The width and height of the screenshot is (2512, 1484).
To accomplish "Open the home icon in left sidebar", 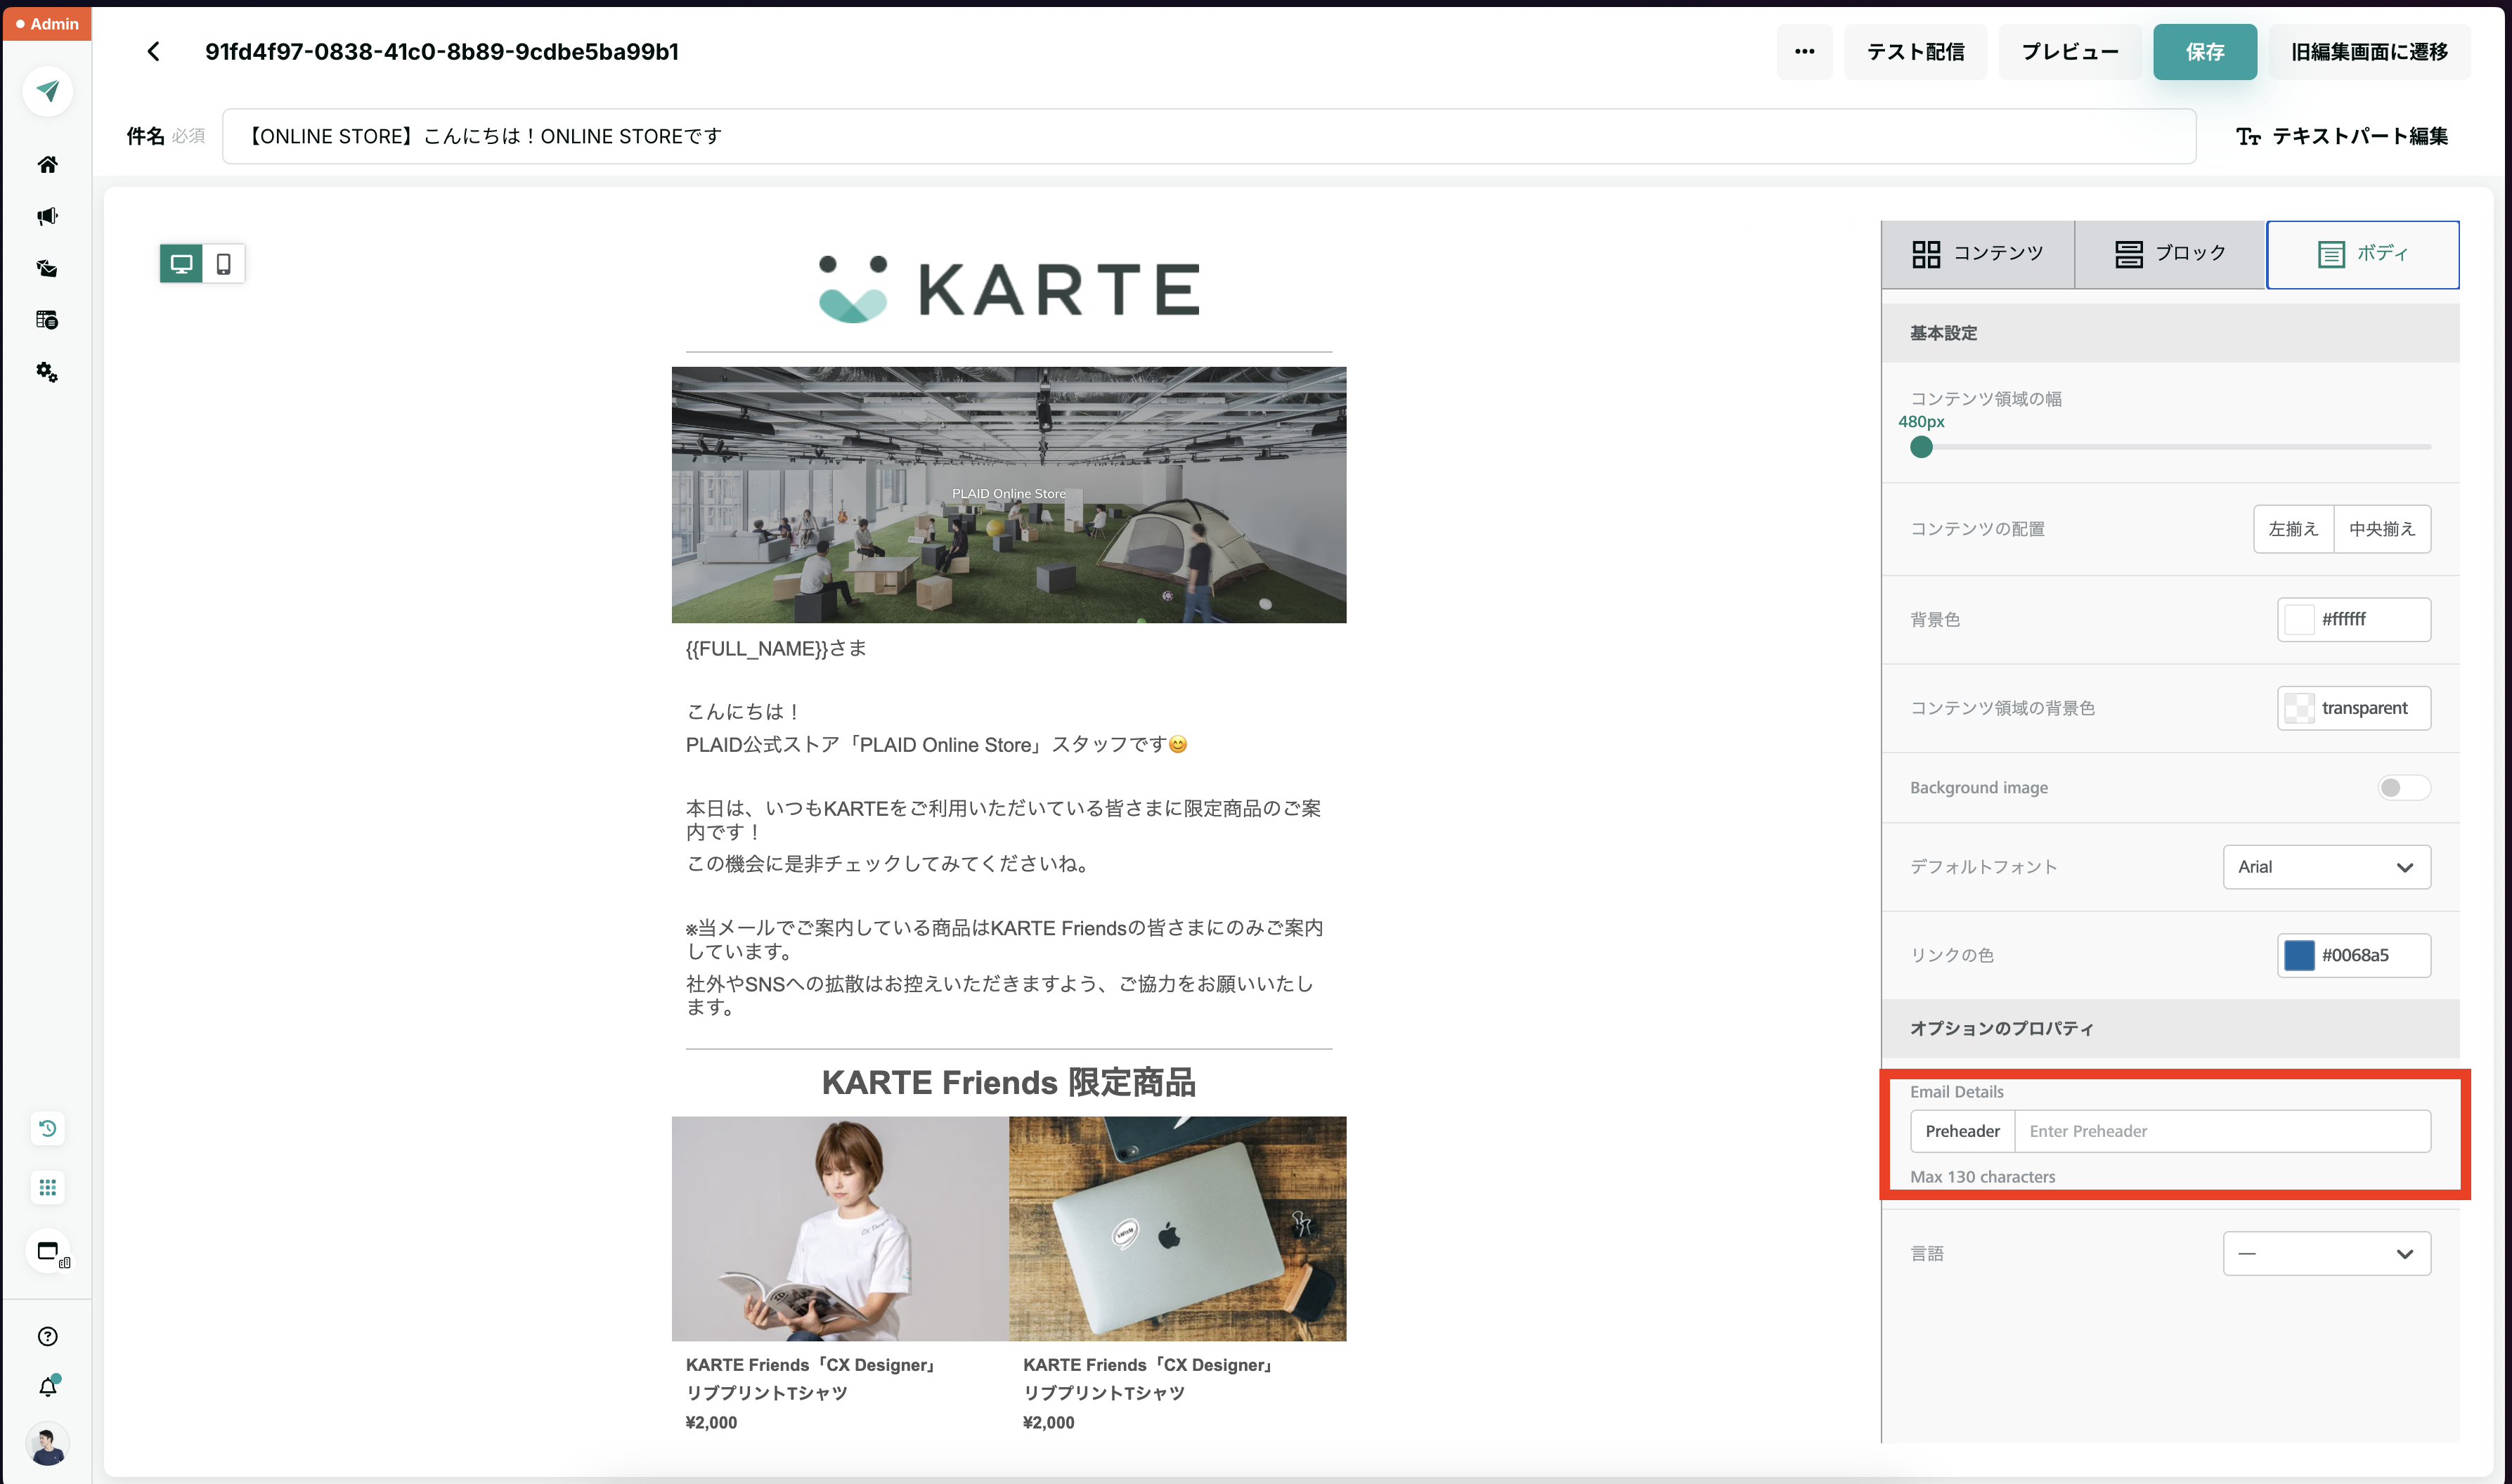I will click(x=47, y=164).
